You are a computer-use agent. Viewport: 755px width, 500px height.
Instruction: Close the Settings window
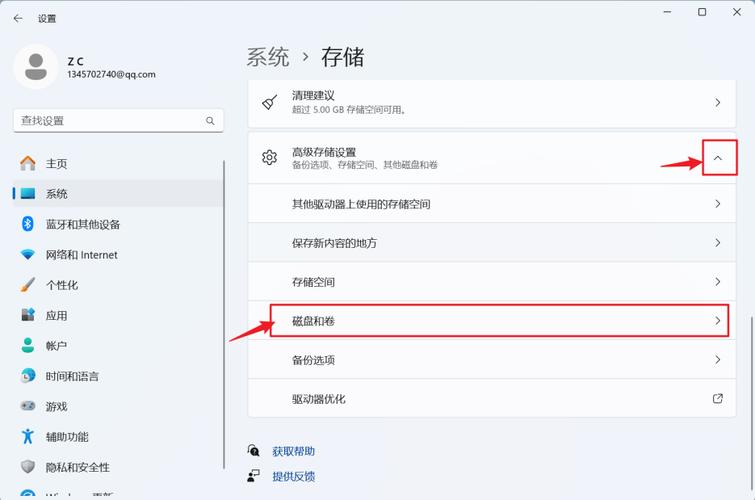click(x=737, y=12)
